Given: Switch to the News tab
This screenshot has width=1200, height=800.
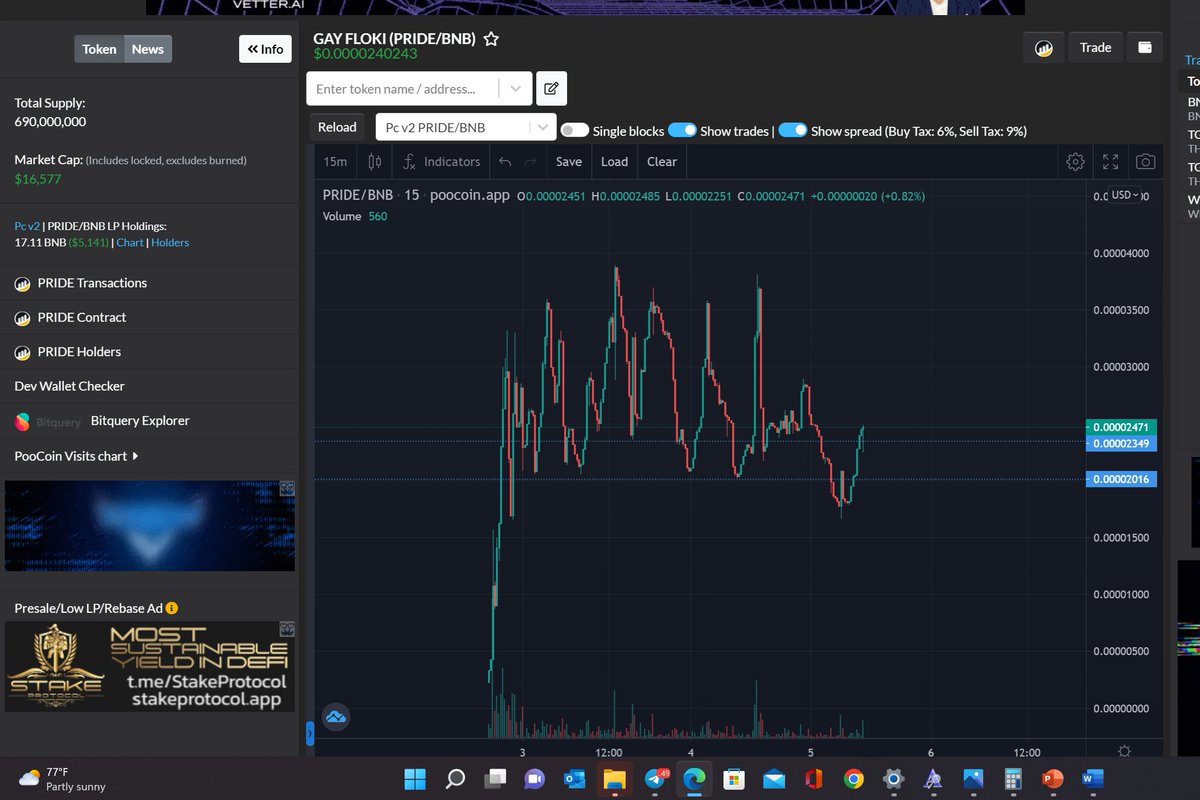Looking at the screenshot, I should coord(148,49).
